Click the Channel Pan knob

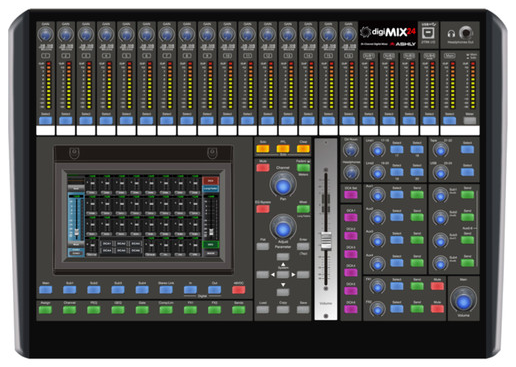(283, 185)
